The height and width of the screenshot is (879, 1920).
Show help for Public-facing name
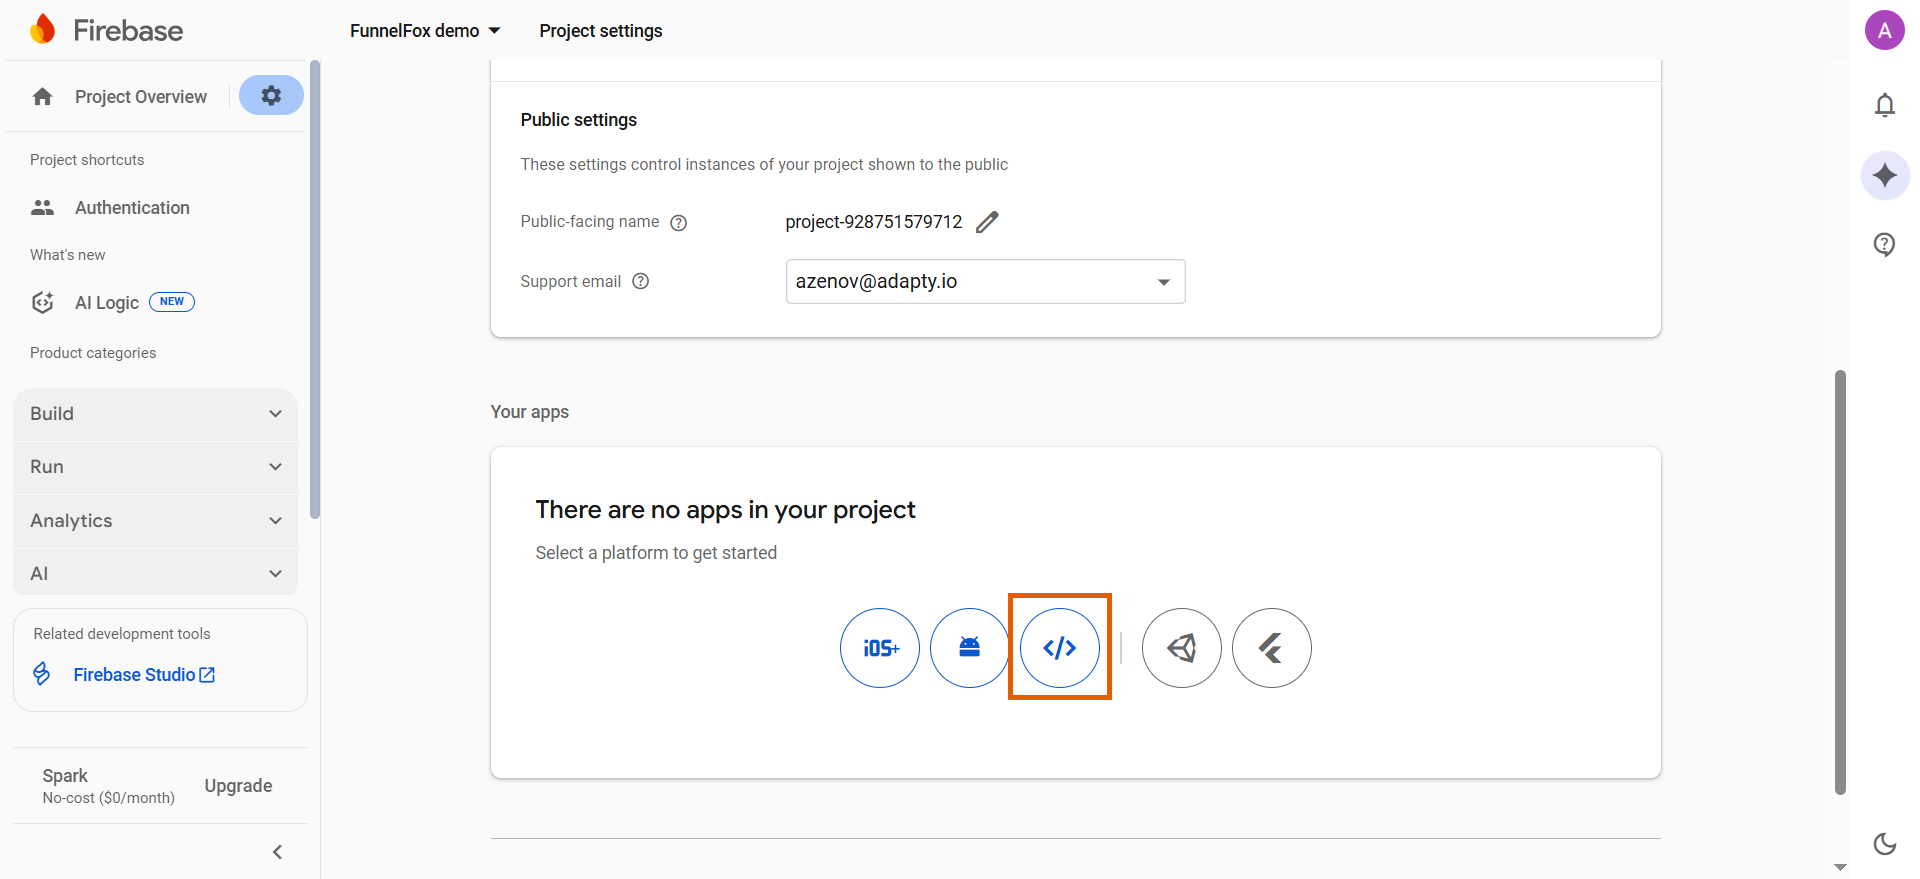pos(678,223)
